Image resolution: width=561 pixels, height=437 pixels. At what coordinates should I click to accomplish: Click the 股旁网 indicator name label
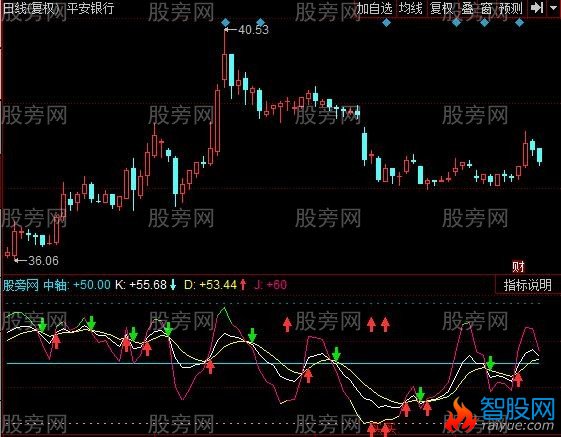click(x=21, y=285)
